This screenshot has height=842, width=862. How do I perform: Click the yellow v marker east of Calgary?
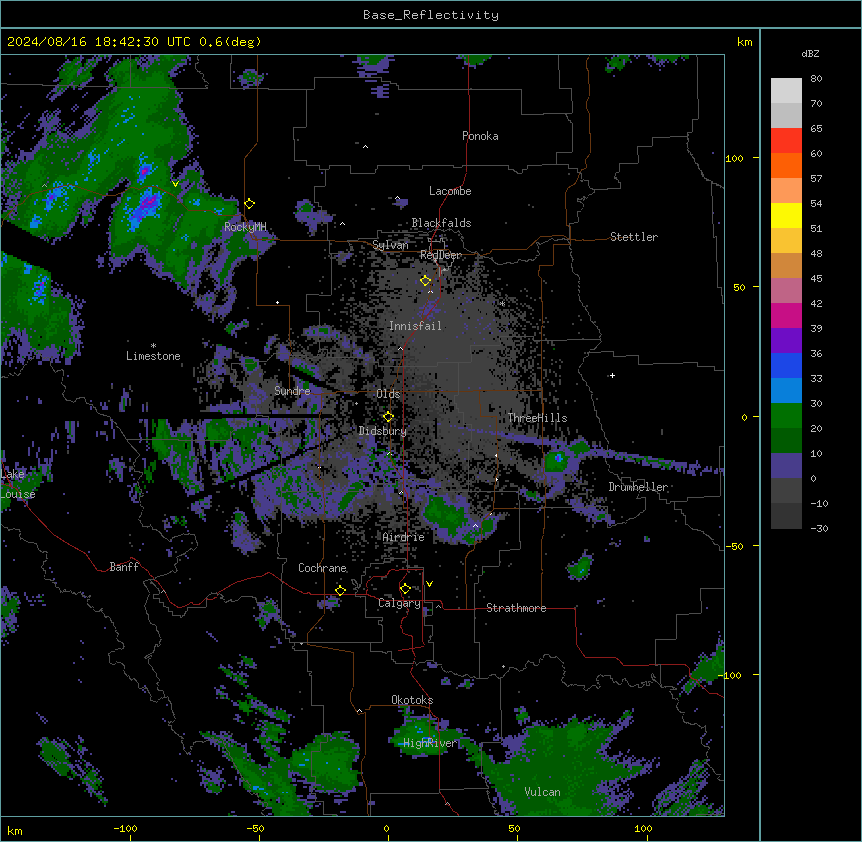pos(429,584)
